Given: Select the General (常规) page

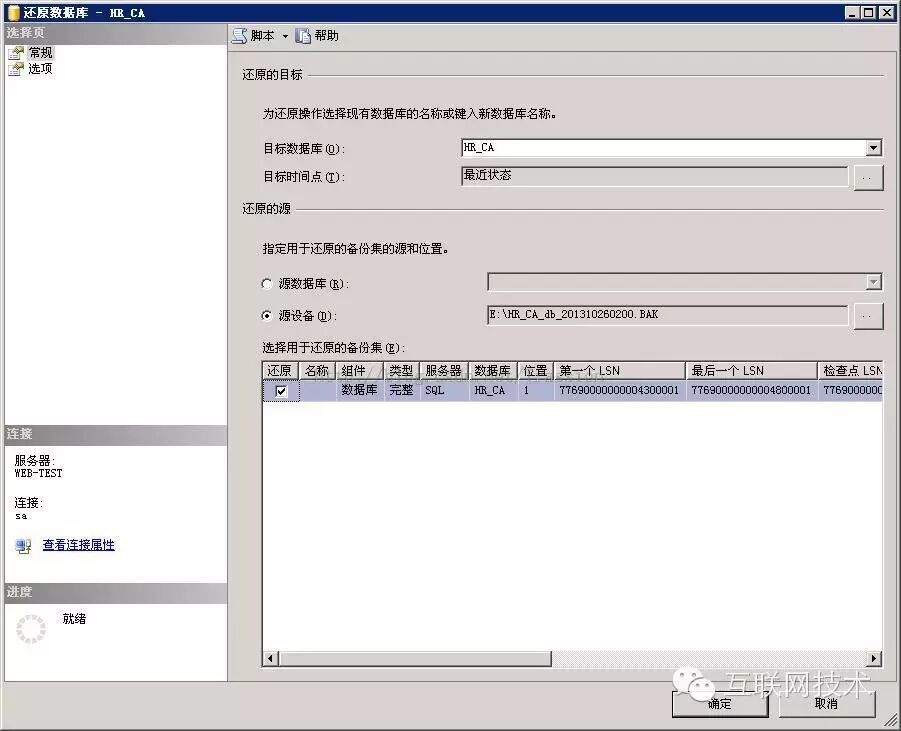Looking at the screenshot, I should (x=40, y=53).
